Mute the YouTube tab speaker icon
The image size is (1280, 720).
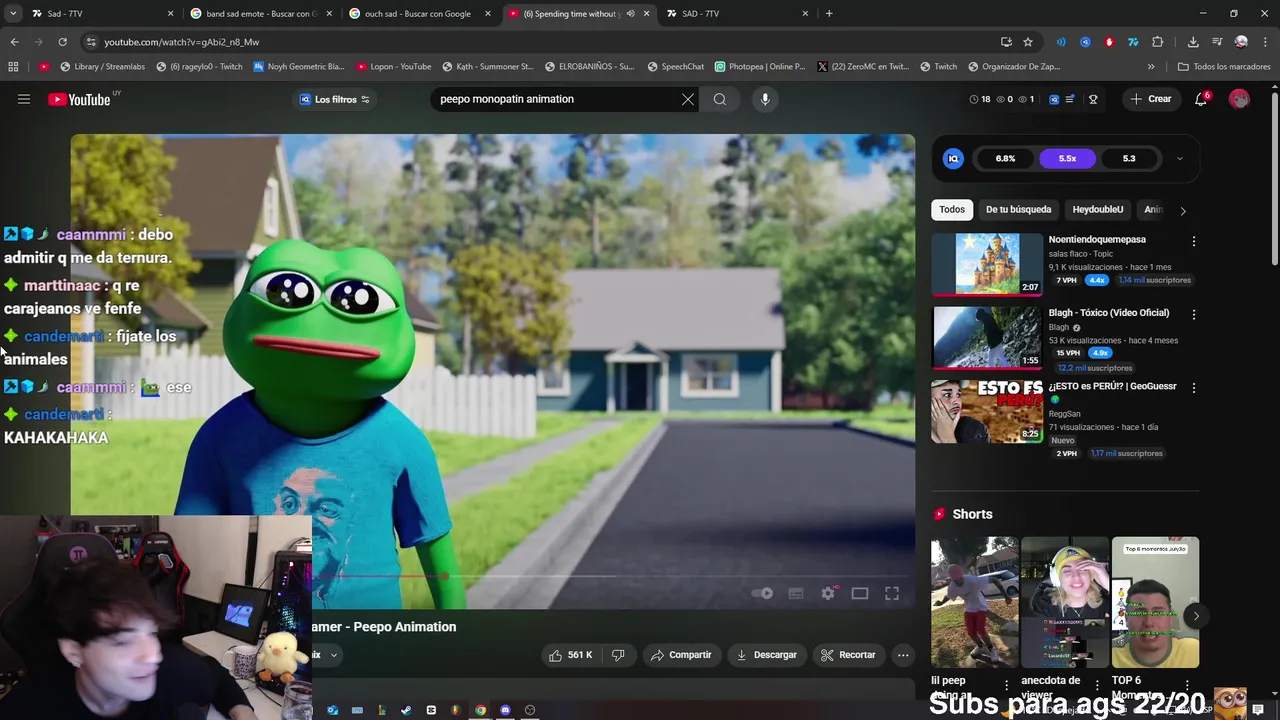click(630, 14)
